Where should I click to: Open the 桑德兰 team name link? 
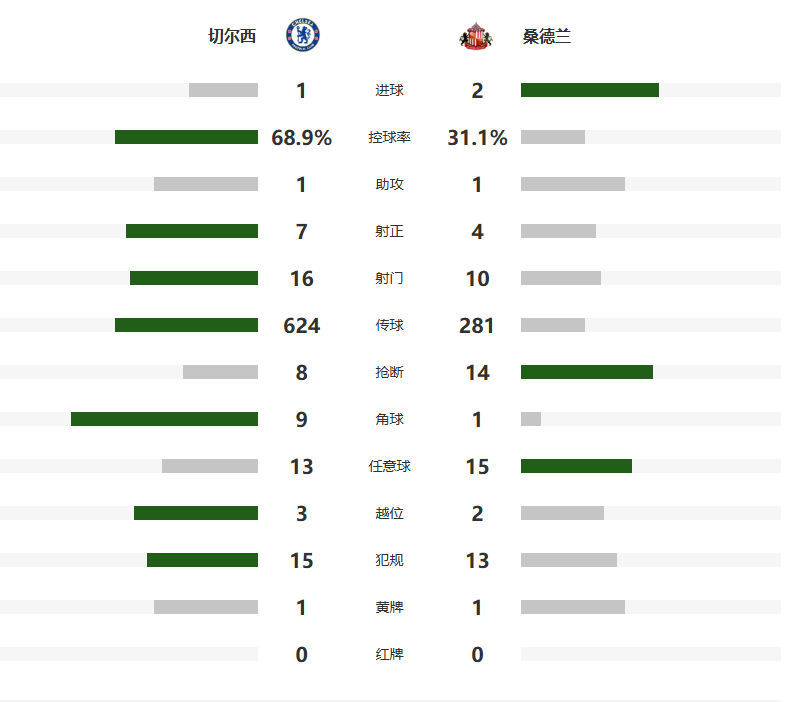tap(547, 37)
